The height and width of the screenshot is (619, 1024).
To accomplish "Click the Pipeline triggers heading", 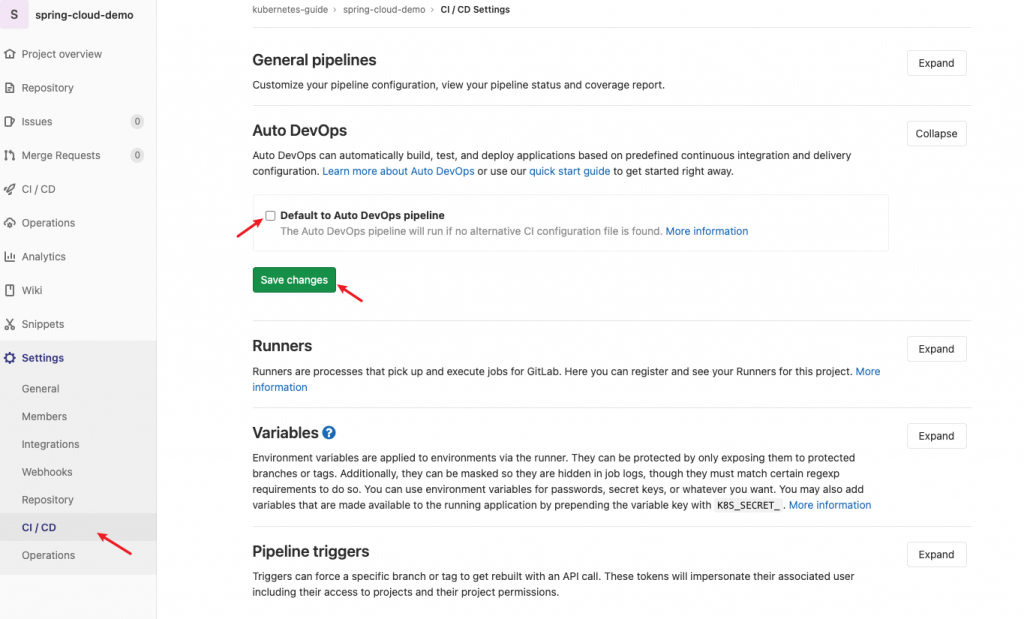I will pos(311,552).
